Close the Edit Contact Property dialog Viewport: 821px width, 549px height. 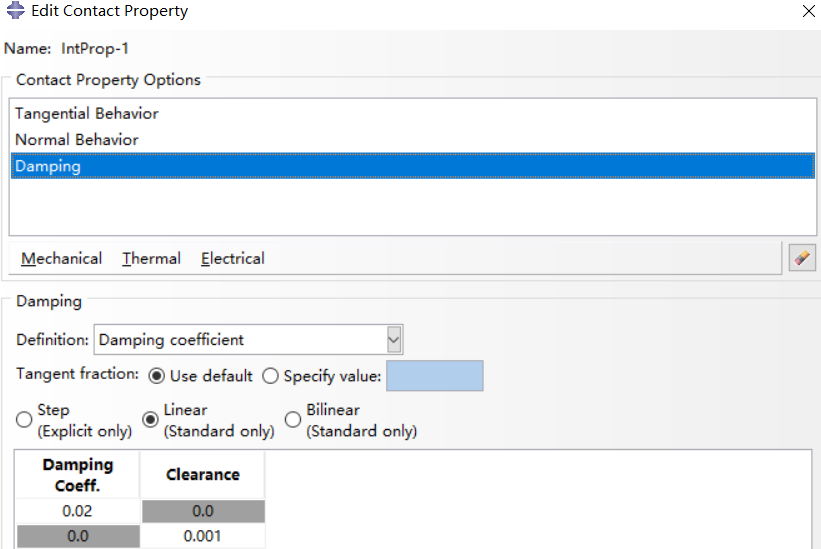coord(808,11)
